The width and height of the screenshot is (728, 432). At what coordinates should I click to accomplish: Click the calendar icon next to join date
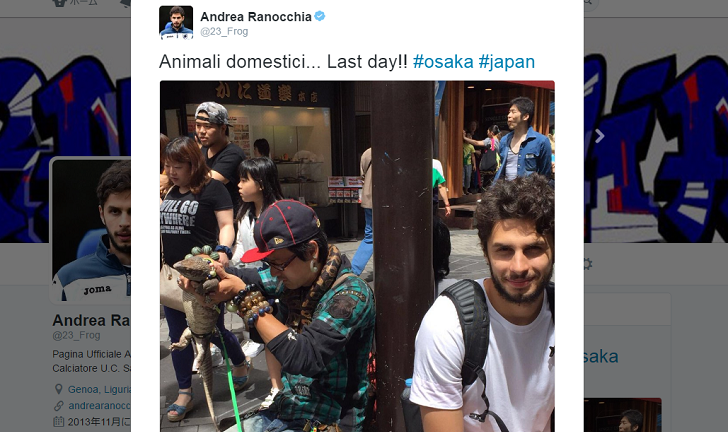point(58,422)
